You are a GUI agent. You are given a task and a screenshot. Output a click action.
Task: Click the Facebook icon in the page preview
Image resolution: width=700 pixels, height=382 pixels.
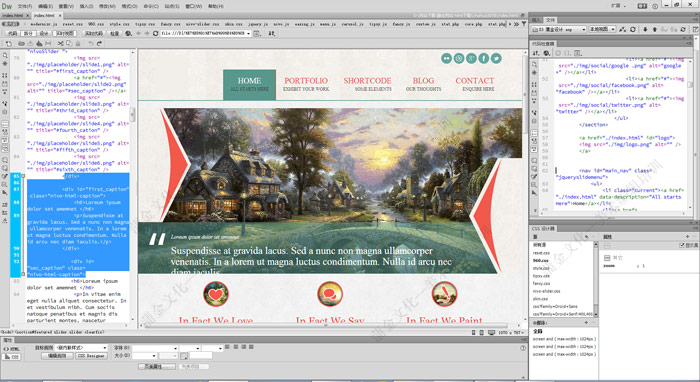pyautogui.click(x=483, y=58)
